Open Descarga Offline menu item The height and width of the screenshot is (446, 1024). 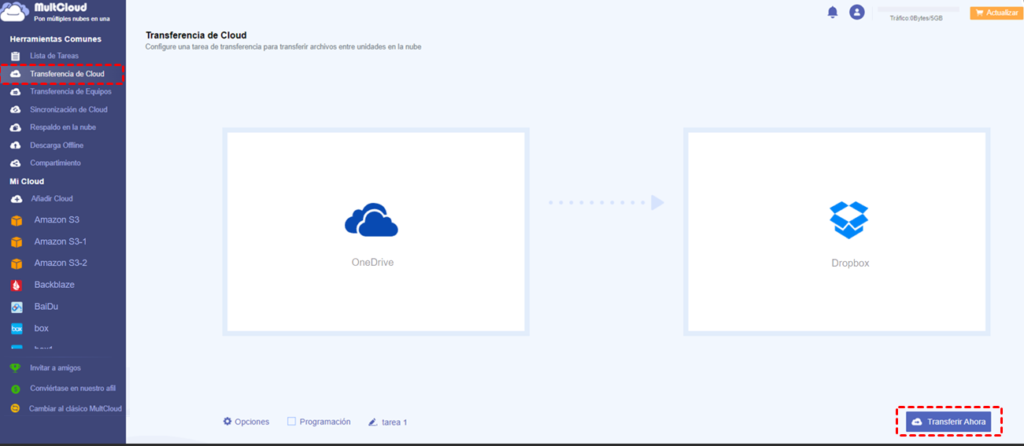pos(57,145)
